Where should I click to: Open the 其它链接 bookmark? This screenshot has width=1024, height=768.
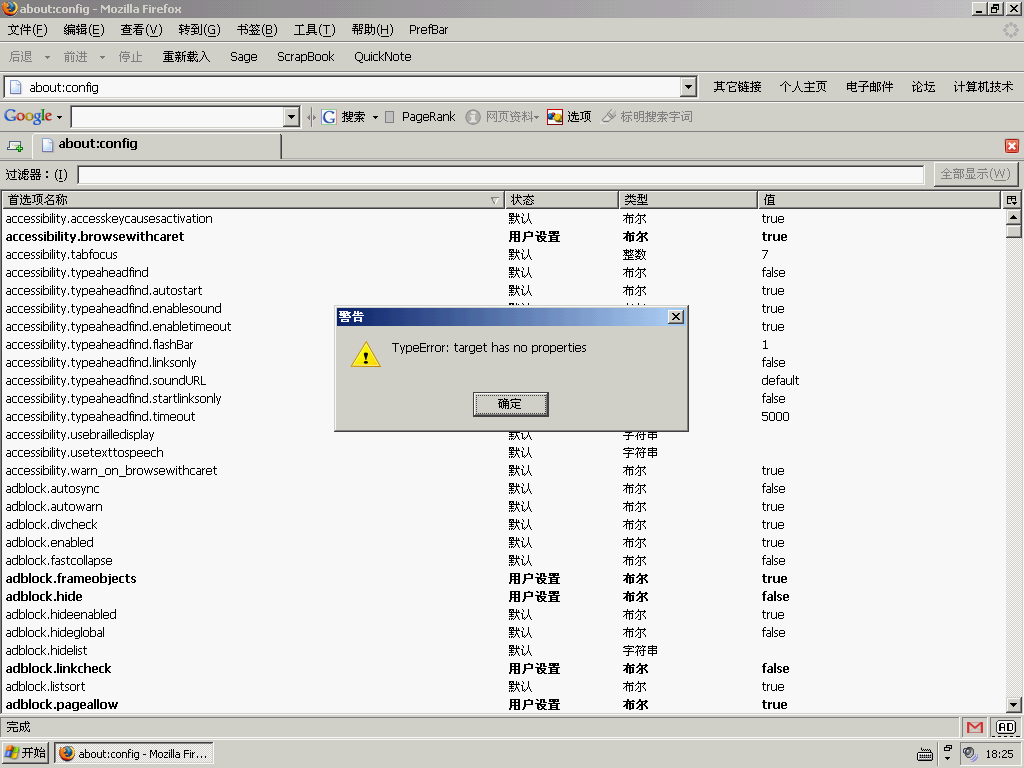point(737,87)
